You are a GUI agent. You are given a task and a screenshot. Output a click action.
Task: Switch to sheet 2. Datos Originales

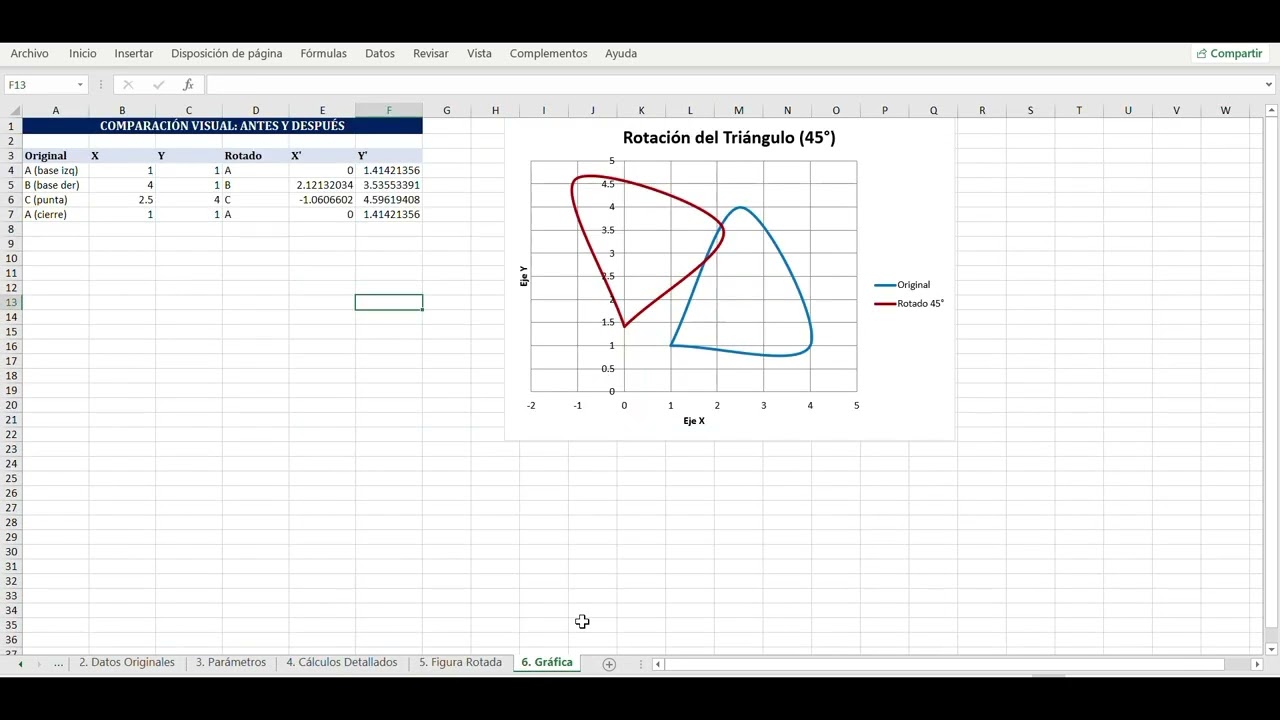pyautogui.click(x=127, y=662)
